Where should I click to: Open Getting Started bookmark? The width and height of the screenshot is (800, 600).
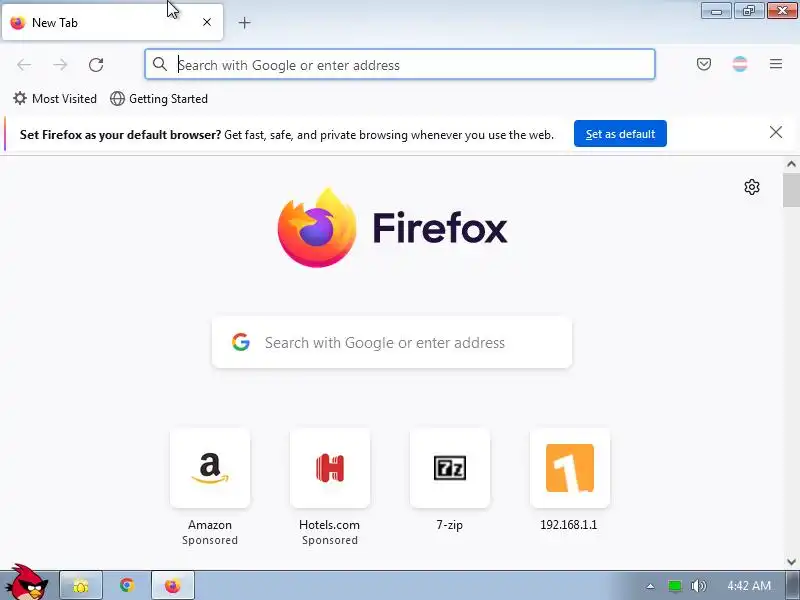[x=159, y=98]
